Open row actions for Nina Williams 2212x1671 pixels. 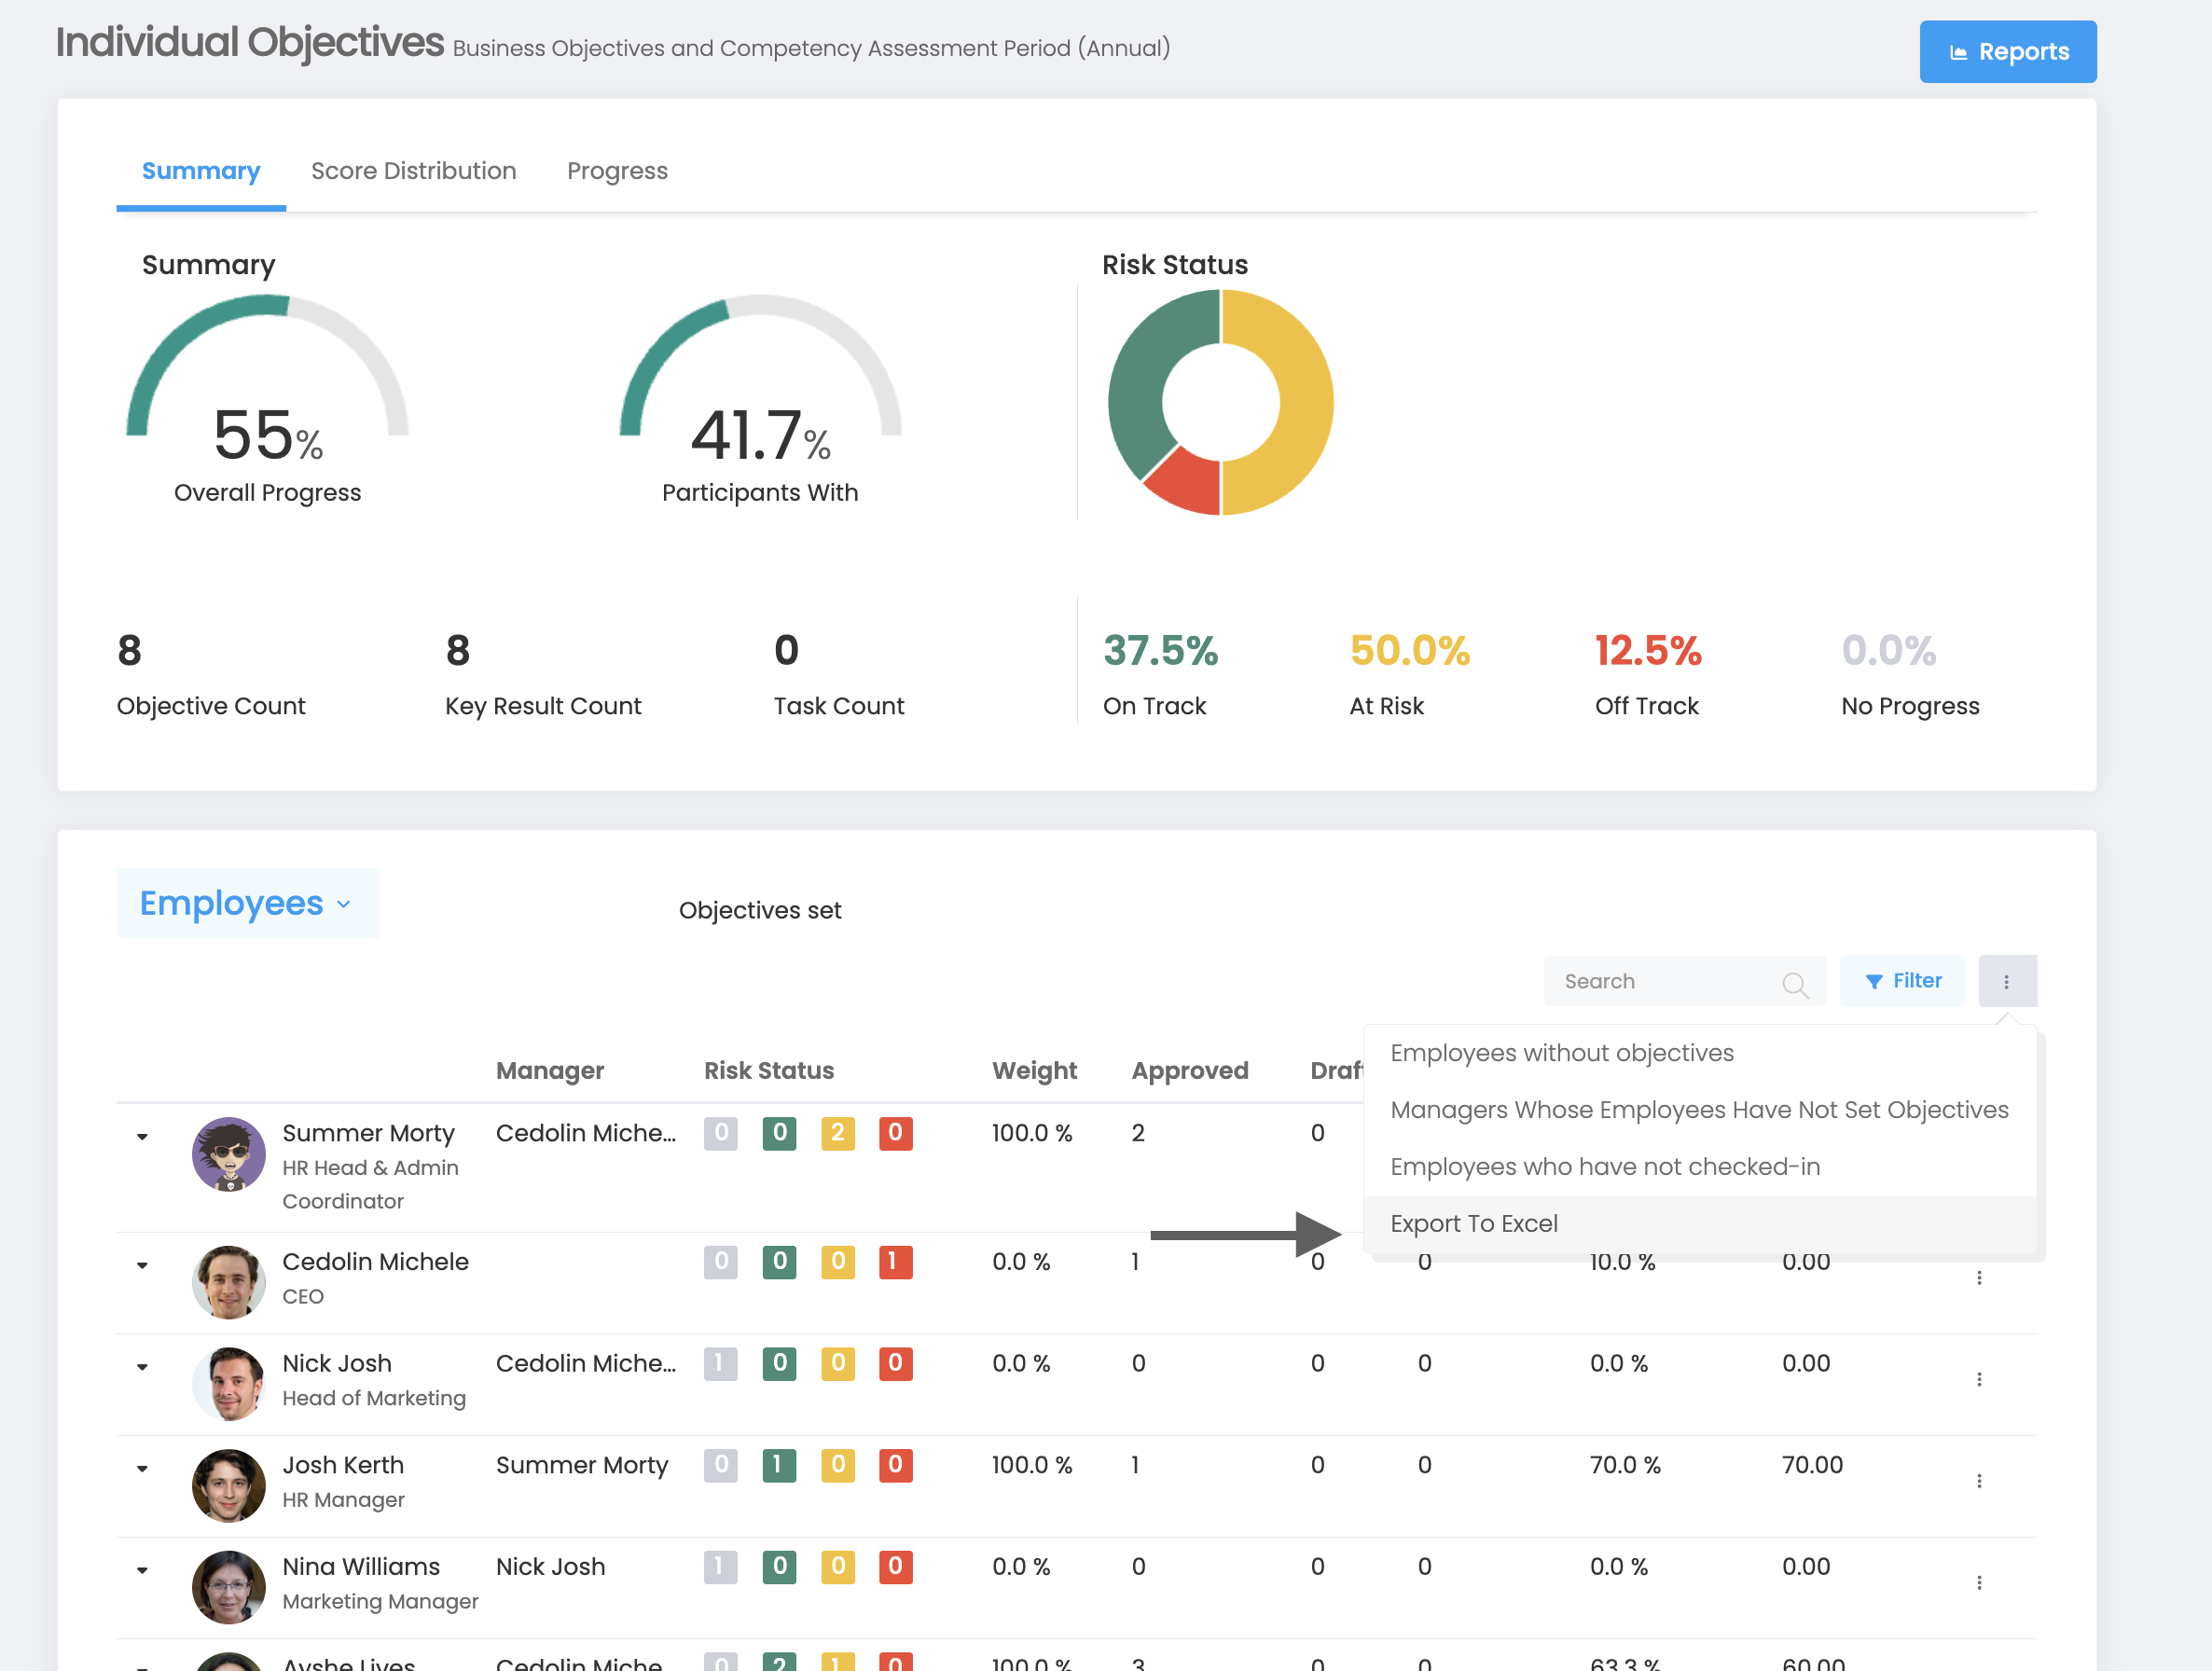[1978, 1582]
